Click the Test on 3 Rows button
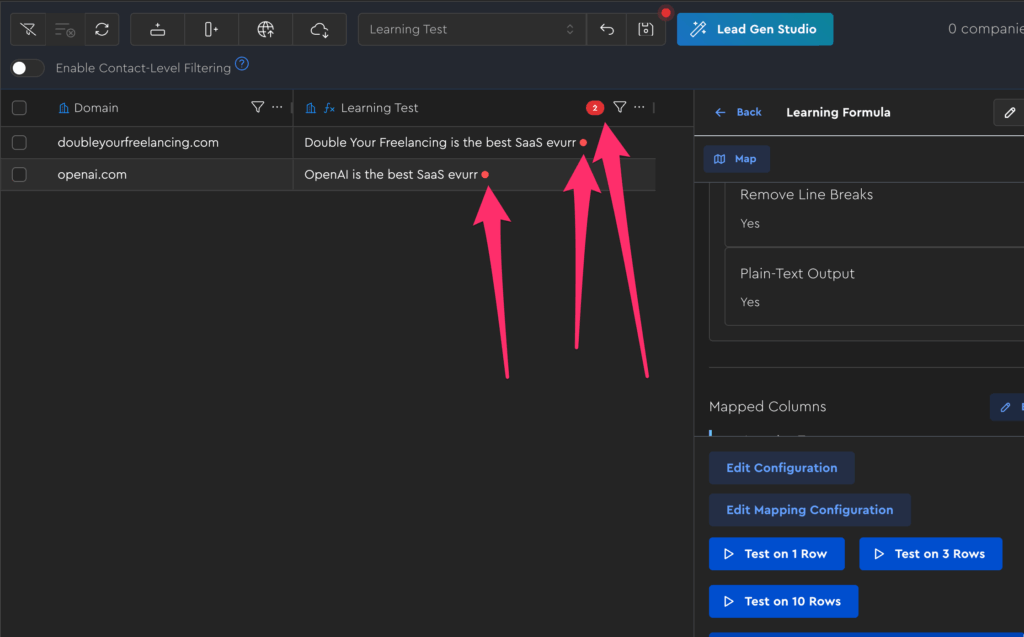 [929, 554]
